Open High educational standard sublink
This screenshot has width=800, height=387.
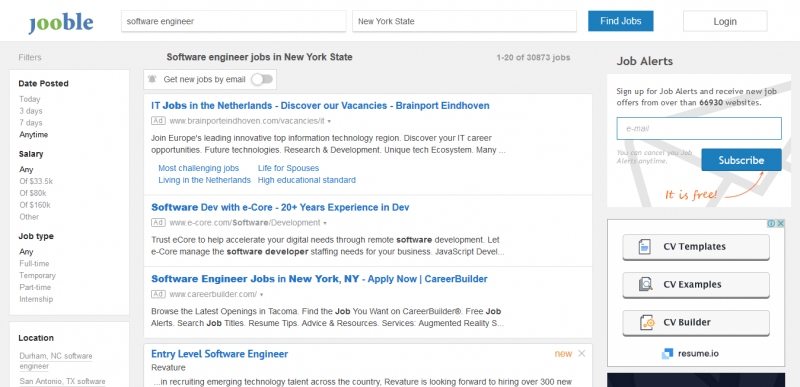point(307,180)
